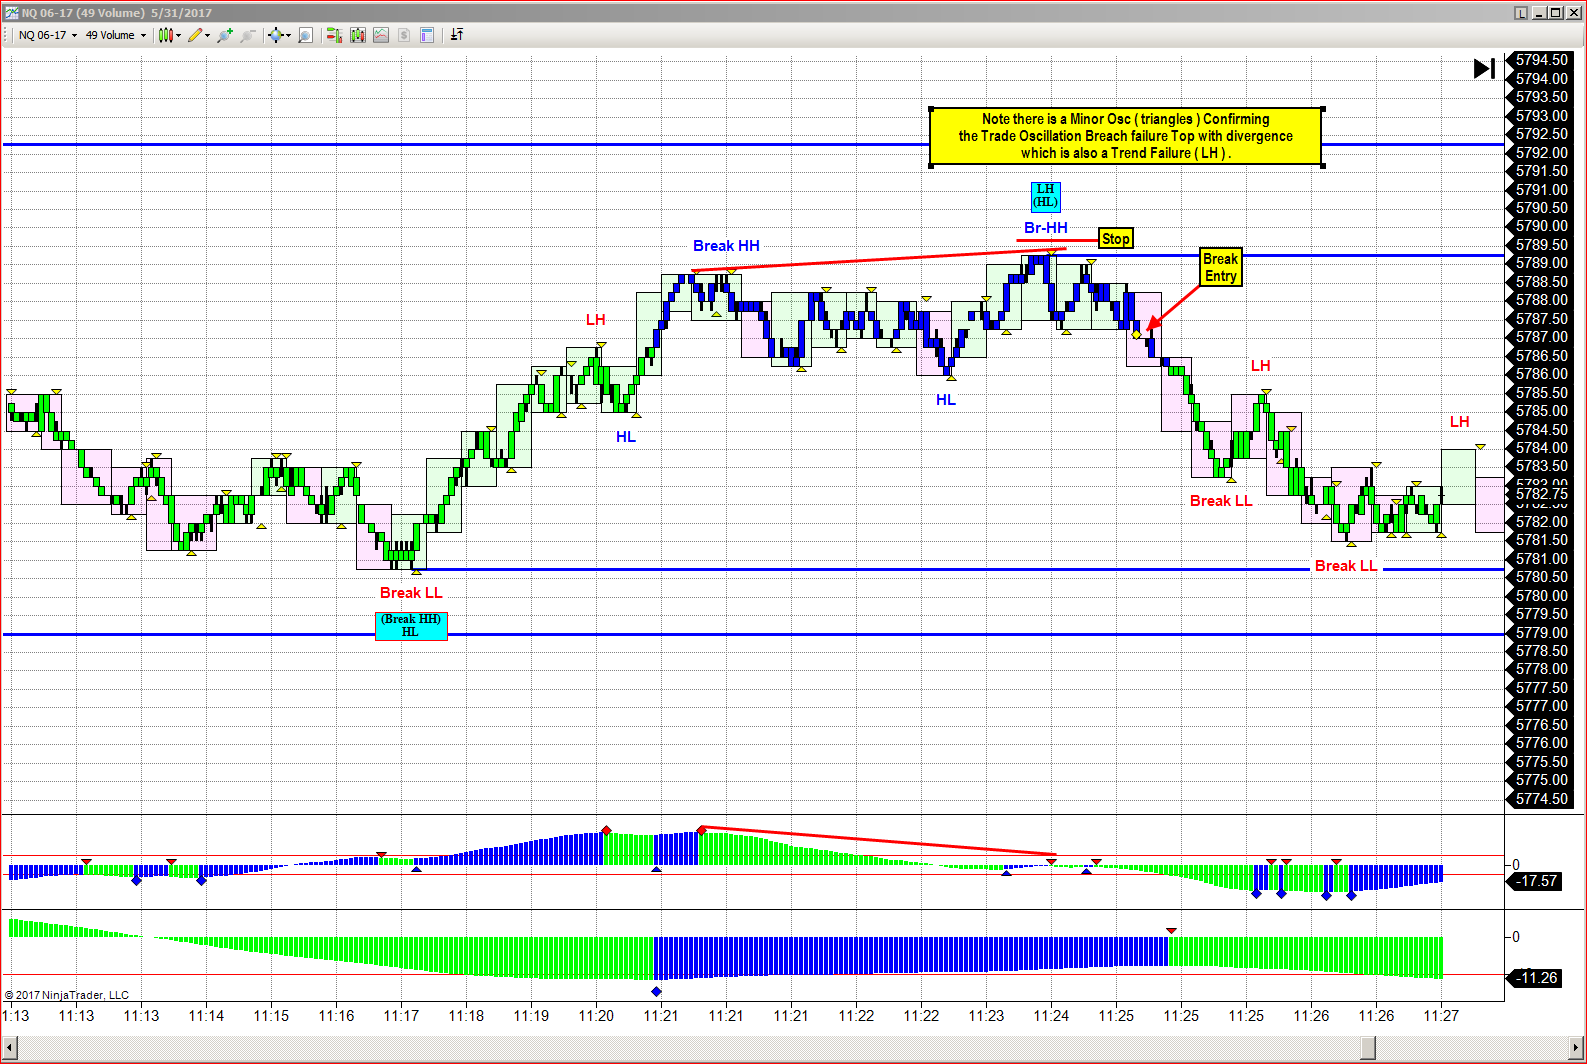The height and width of the screenshot is (1064, 1587).
Task: Toggle the Chart Trader panel icon
Action: [x=334, y=35]
